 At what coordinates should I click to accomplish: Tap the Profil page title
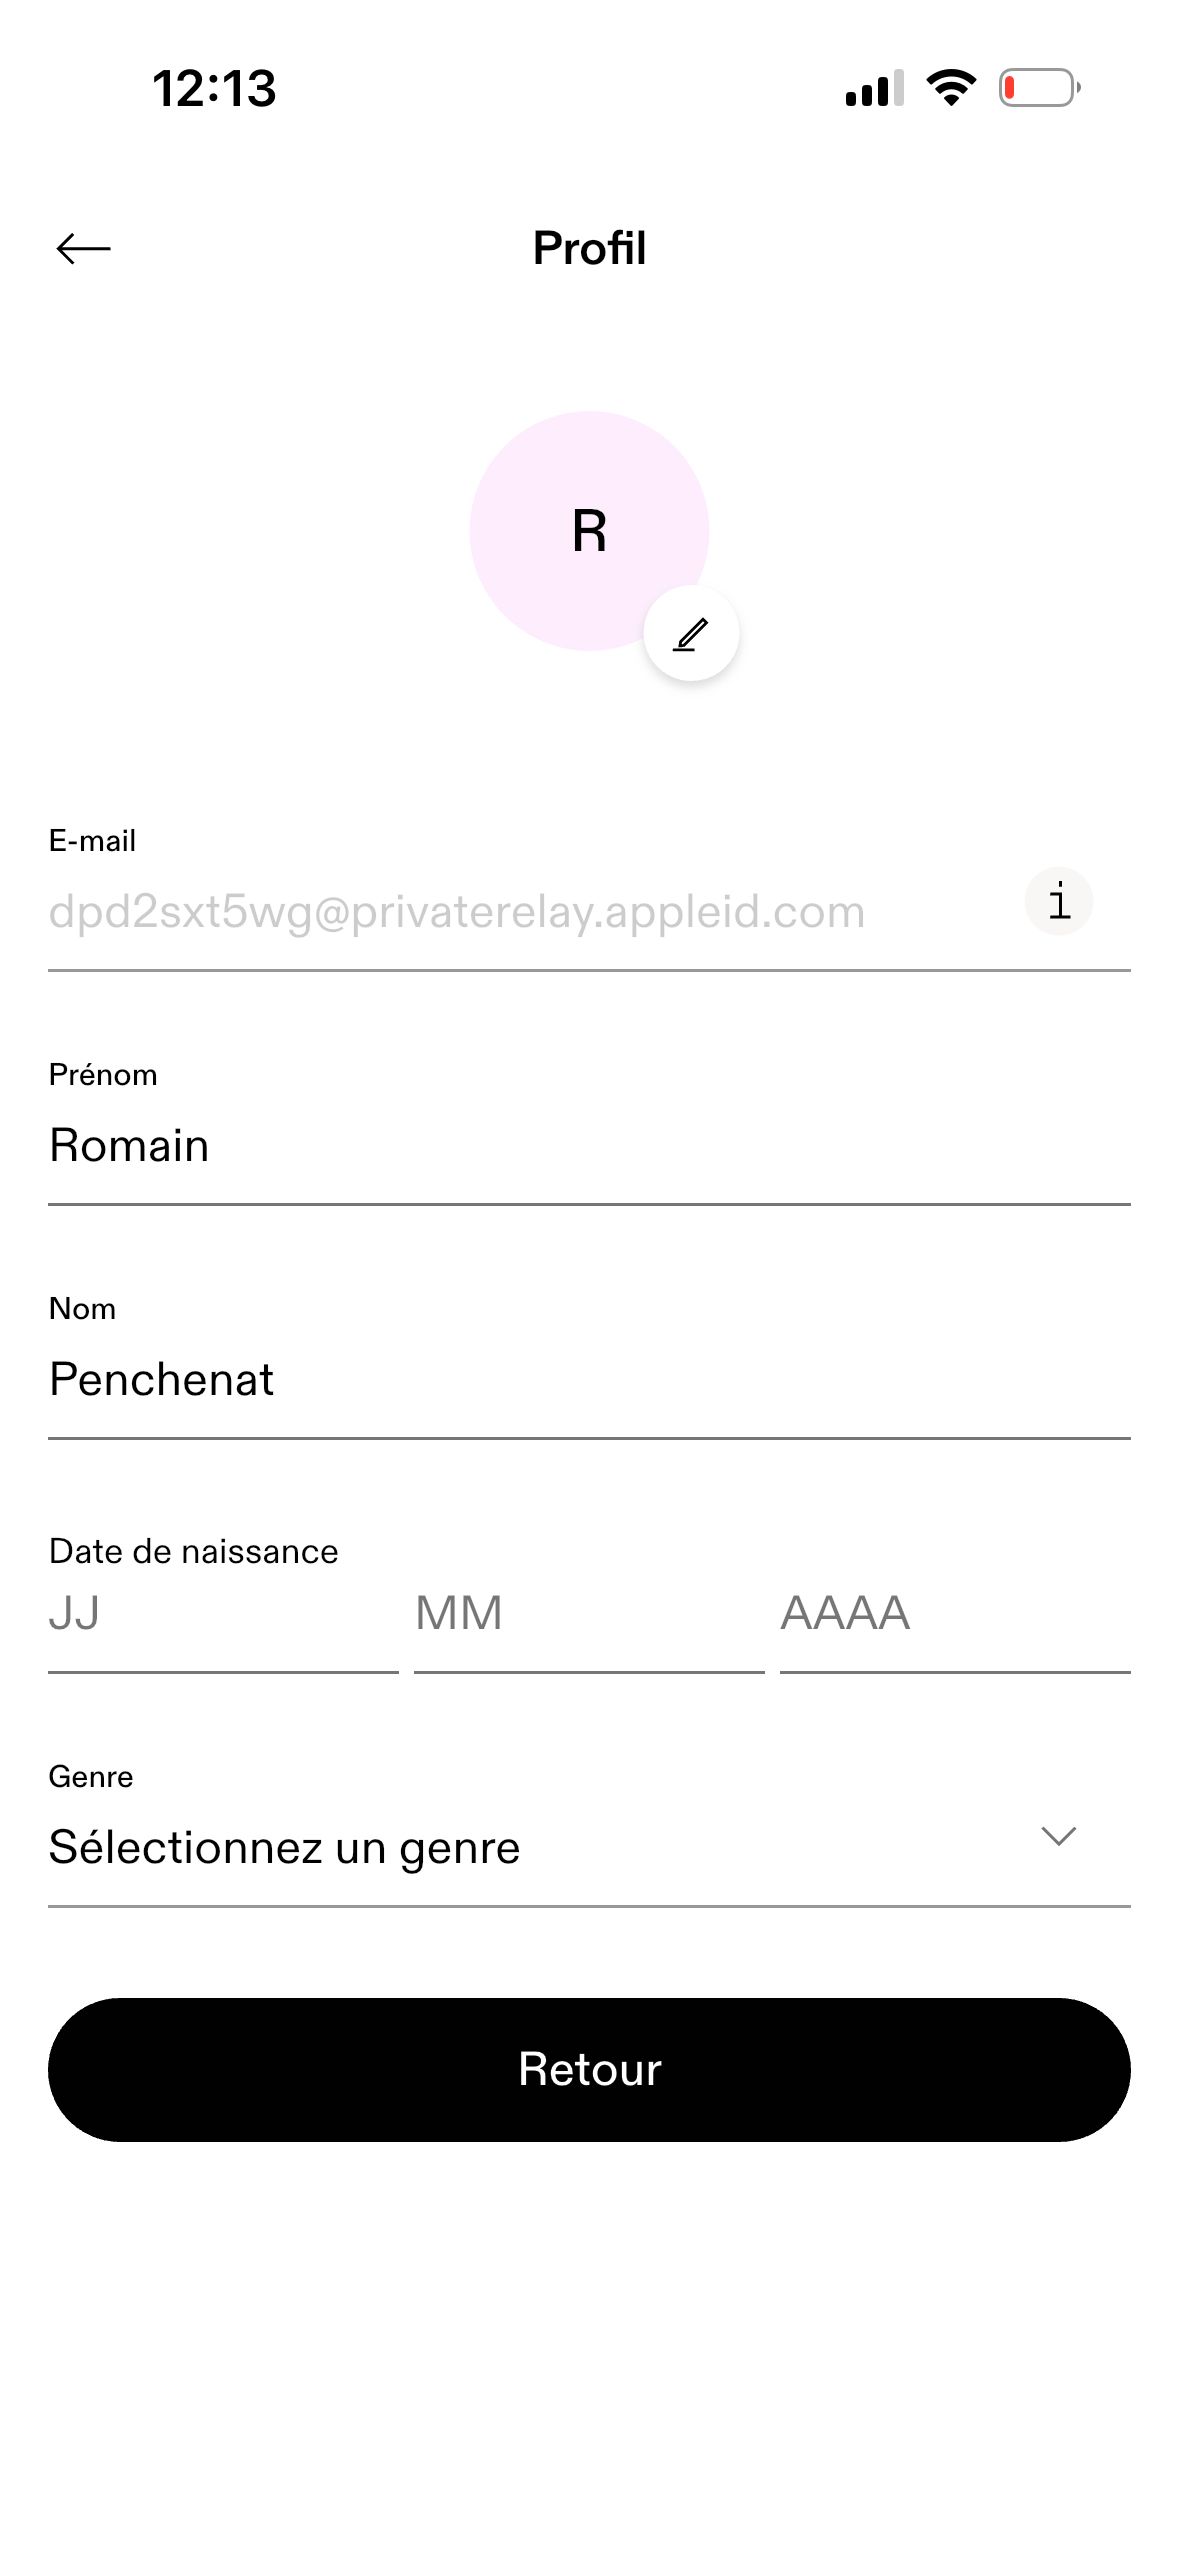coord(589,248)
